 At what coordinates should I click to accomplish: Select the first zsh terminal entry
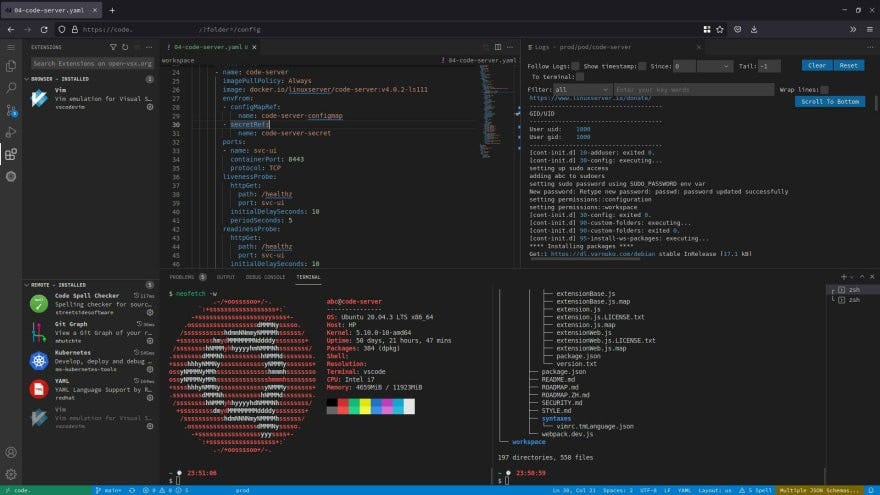coord(852,290)
